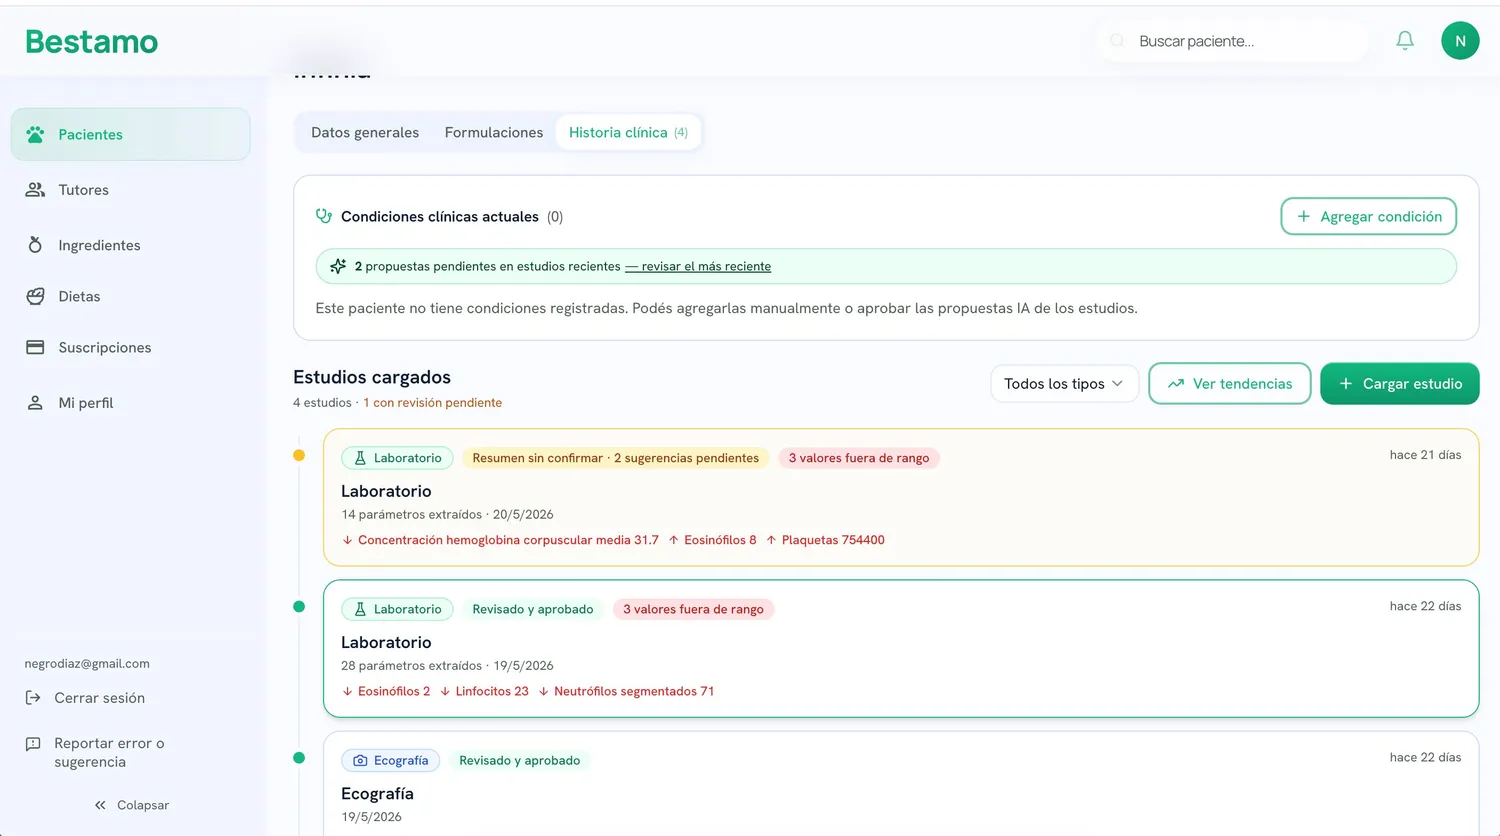The height and width of the screenshot is (836, 1500).
Task: Open the Ecografía study card
Action: pyautogui.click(x=900, y=783)
